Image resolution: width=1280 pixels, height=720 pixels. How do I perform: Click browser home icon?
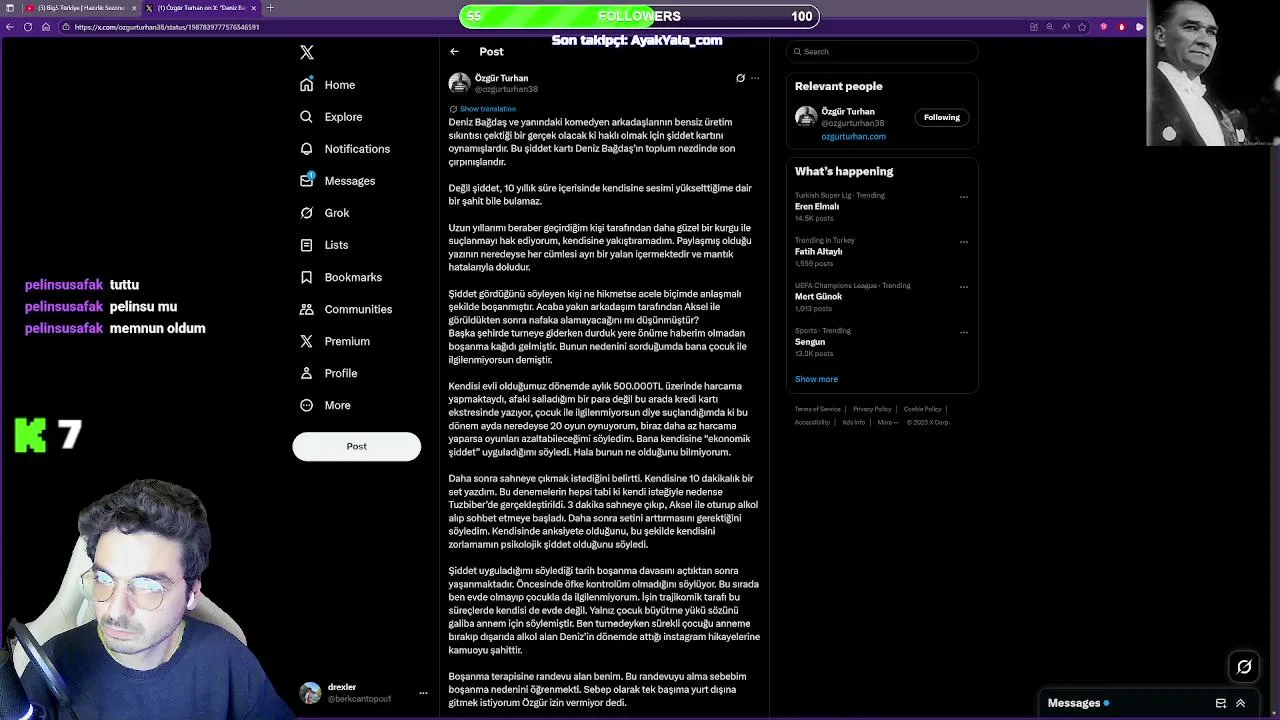[x=46, y=27]
